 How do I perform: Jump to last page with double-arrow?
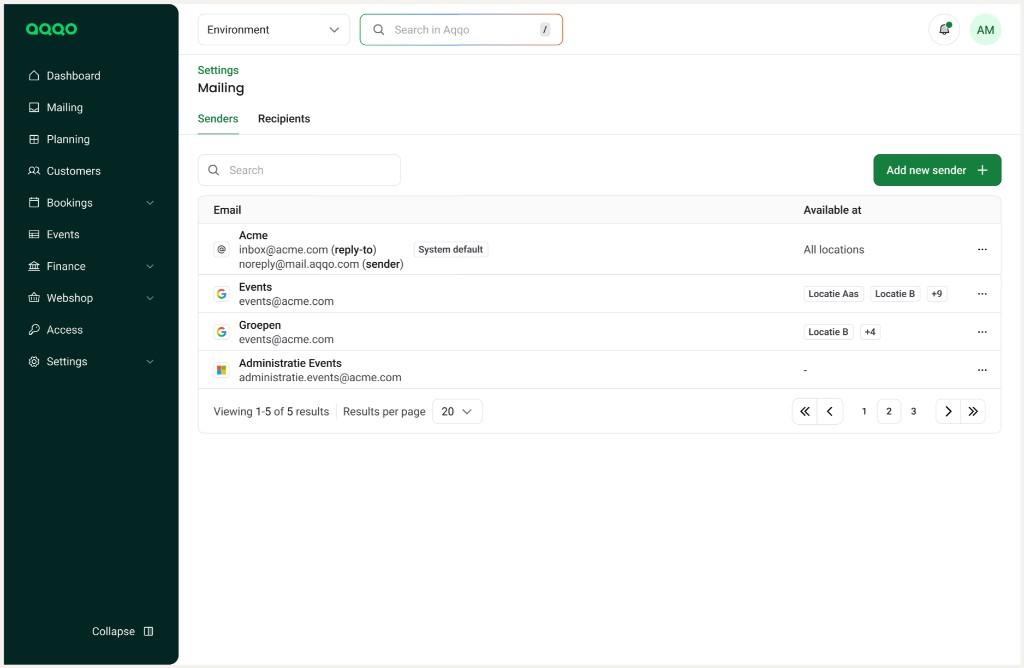point(973,411)
